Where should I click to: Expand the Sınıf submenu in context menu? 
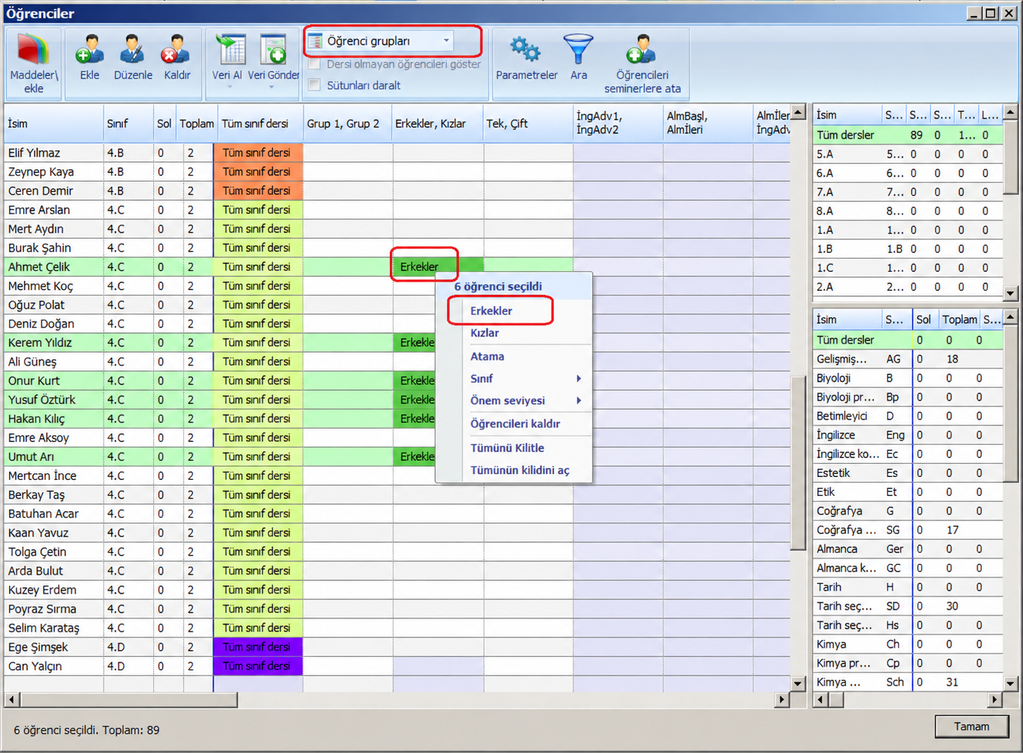pos(525,378)
